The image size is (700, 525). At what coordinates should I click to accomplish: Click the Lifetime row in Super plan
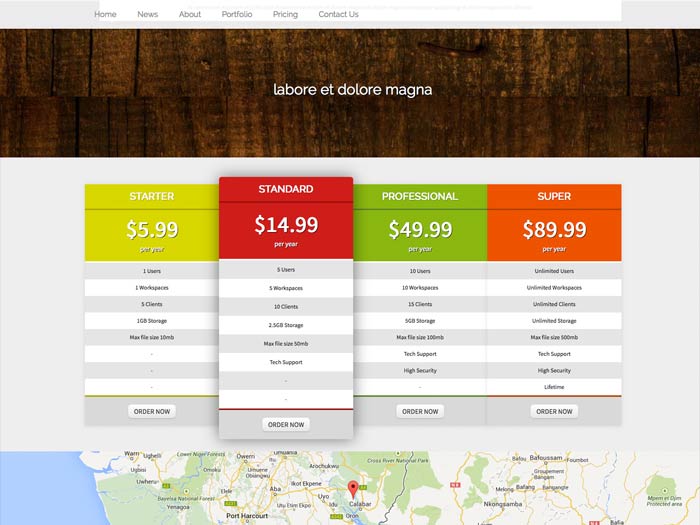554,387
